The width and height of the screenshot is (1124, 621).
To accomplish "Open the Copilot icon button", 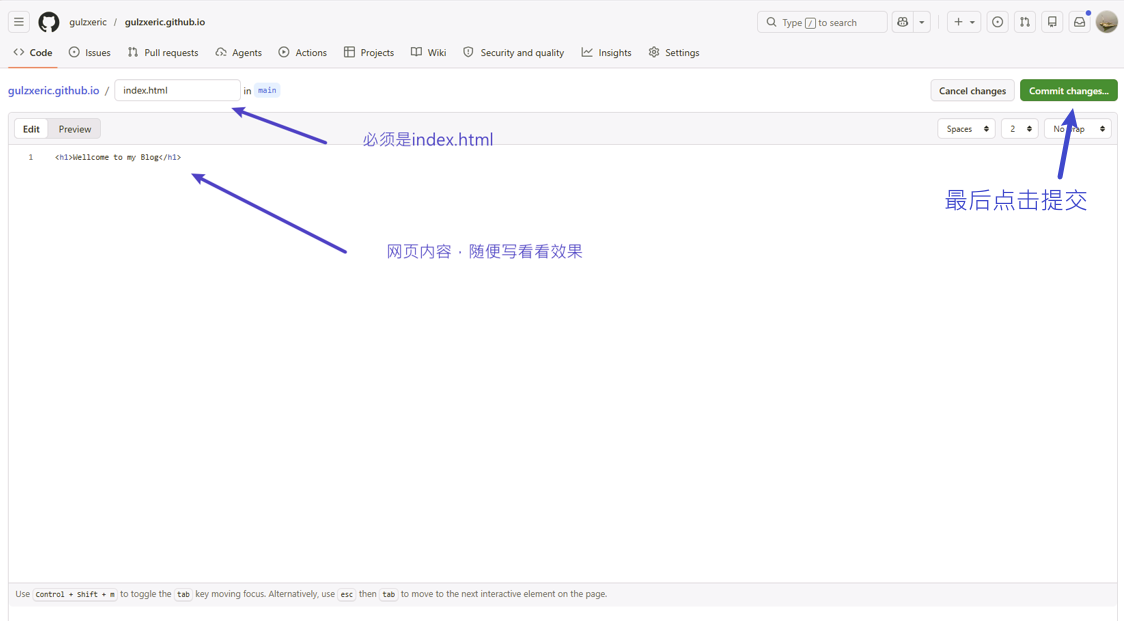I will tap(902, 22).
